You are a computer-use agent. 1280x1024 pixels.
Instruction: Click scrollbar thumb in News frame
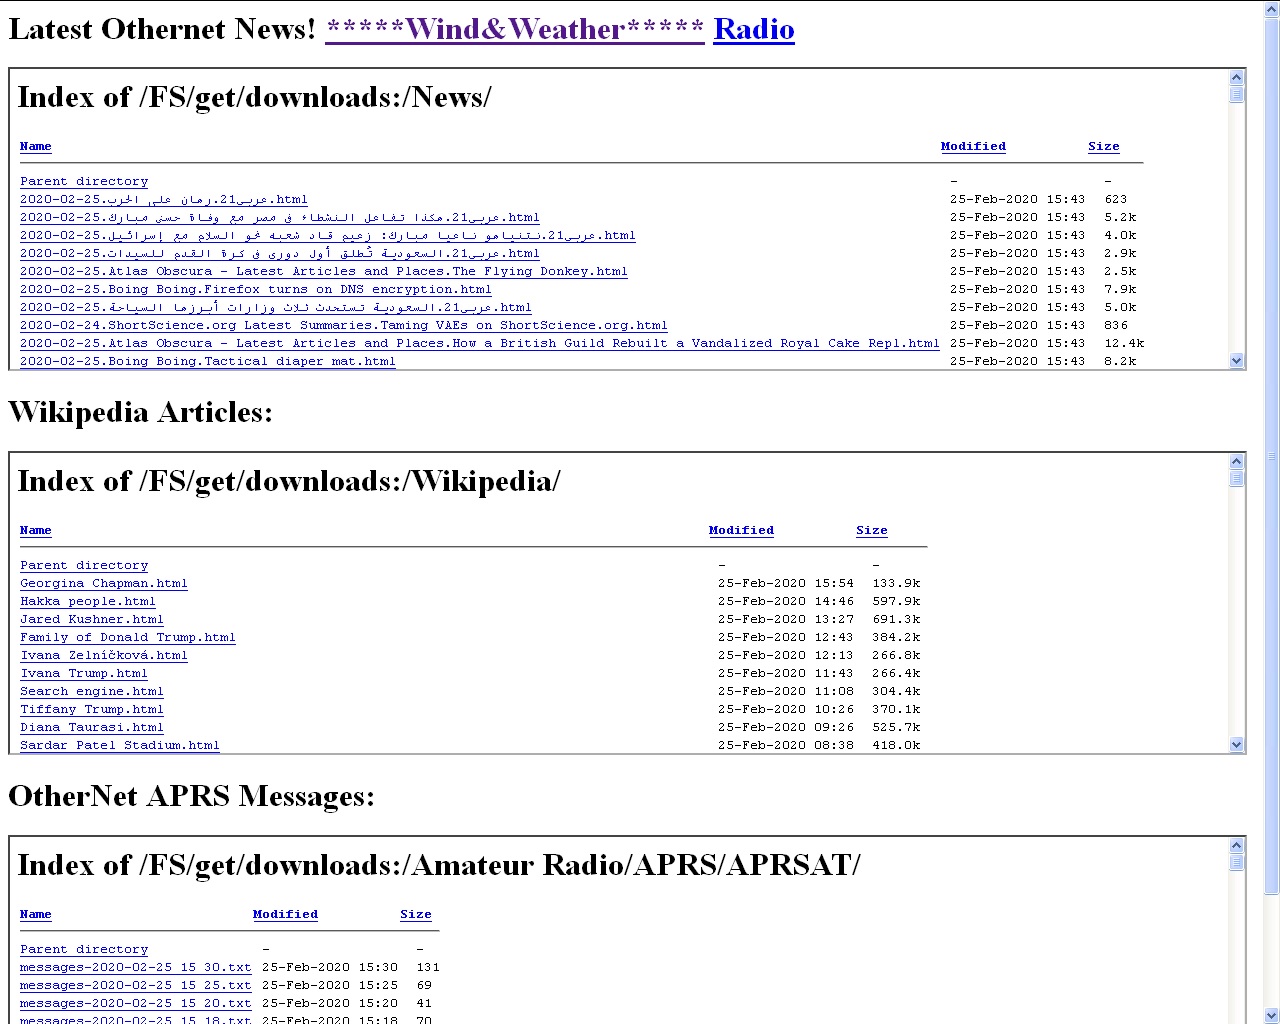(x=1237, y=94)
